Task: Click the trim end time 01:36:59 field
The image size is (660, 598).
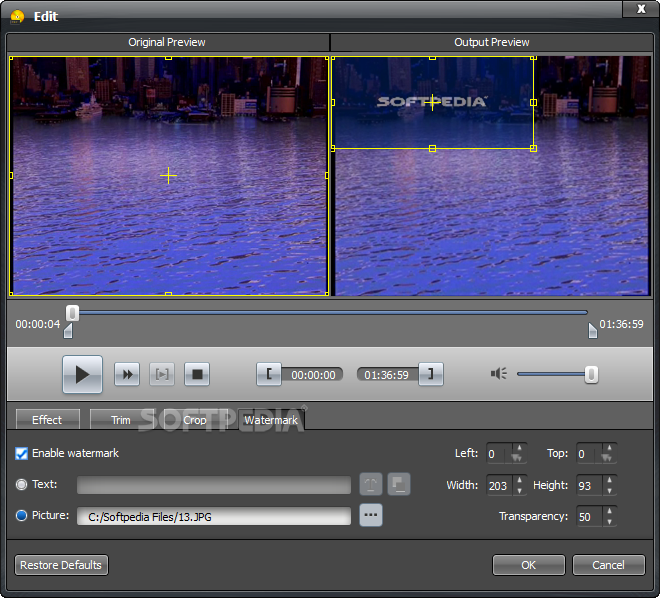Action: [387, 375]
